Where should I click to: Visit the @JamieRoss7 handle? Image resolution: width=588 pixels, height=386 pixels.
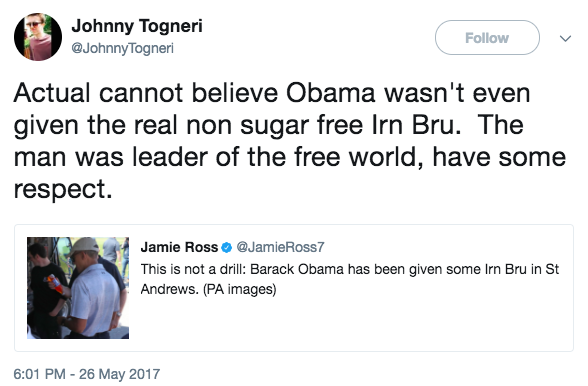coord(280,247)
